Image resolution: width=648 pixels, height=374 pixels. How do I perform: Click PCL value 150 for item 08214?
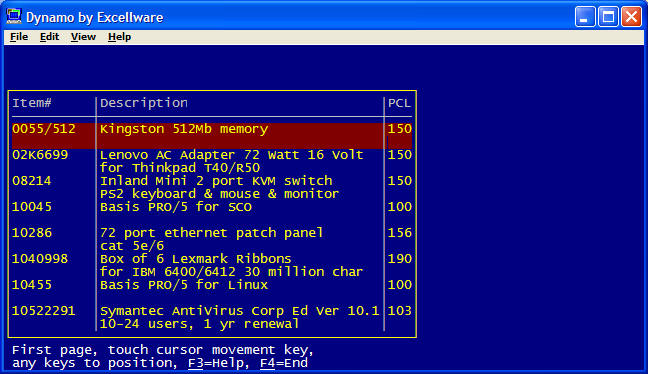(x=400, y=181)
